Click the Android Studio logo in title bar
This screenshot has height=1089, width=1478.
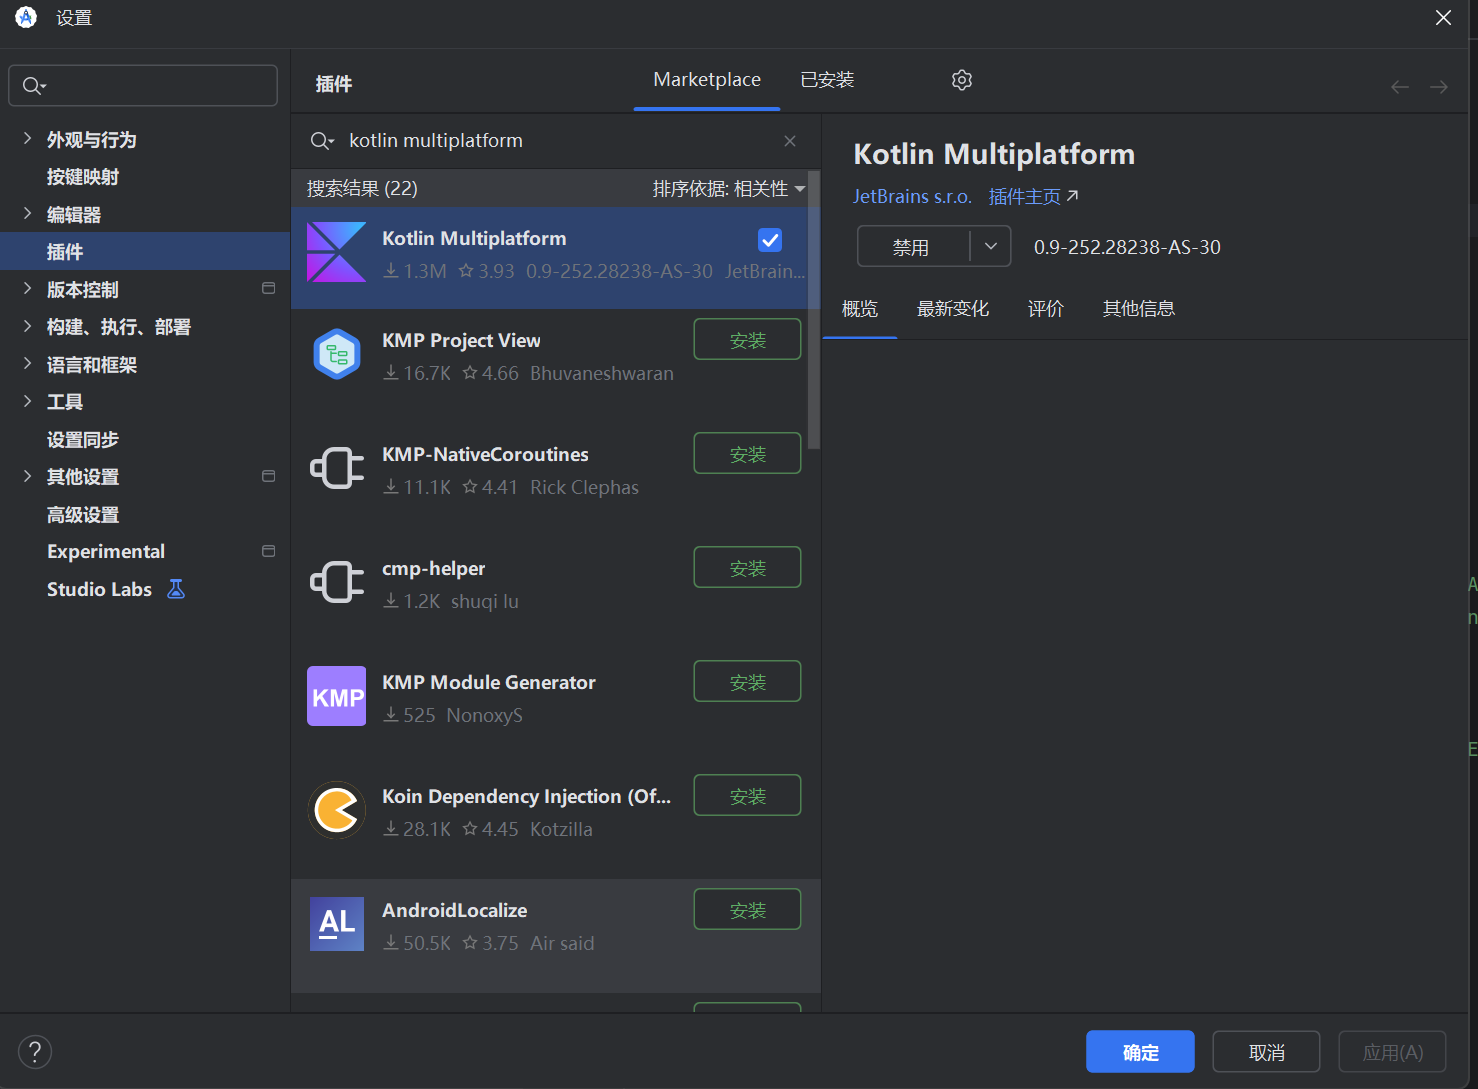pos(26,17)
